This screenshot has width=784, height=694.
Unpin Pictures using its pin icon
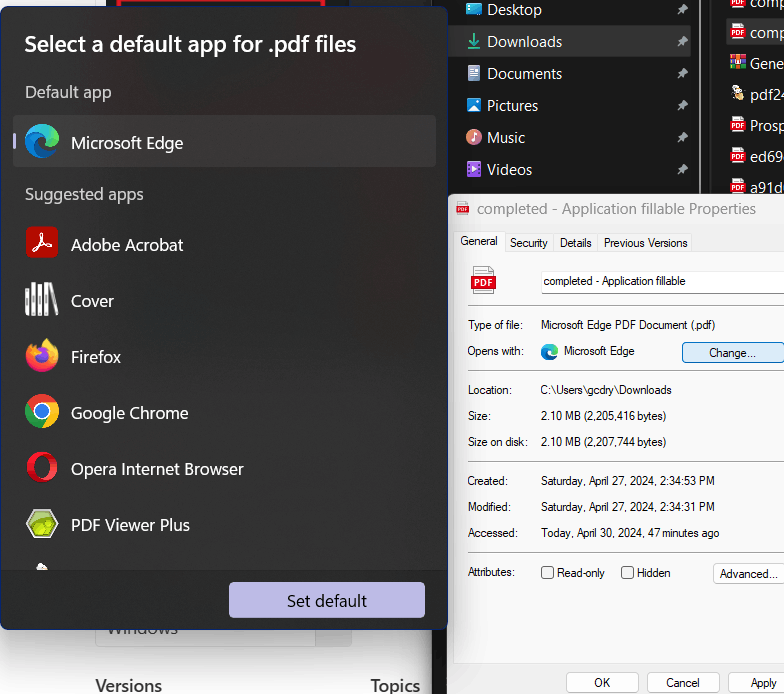tap(682, 106)
